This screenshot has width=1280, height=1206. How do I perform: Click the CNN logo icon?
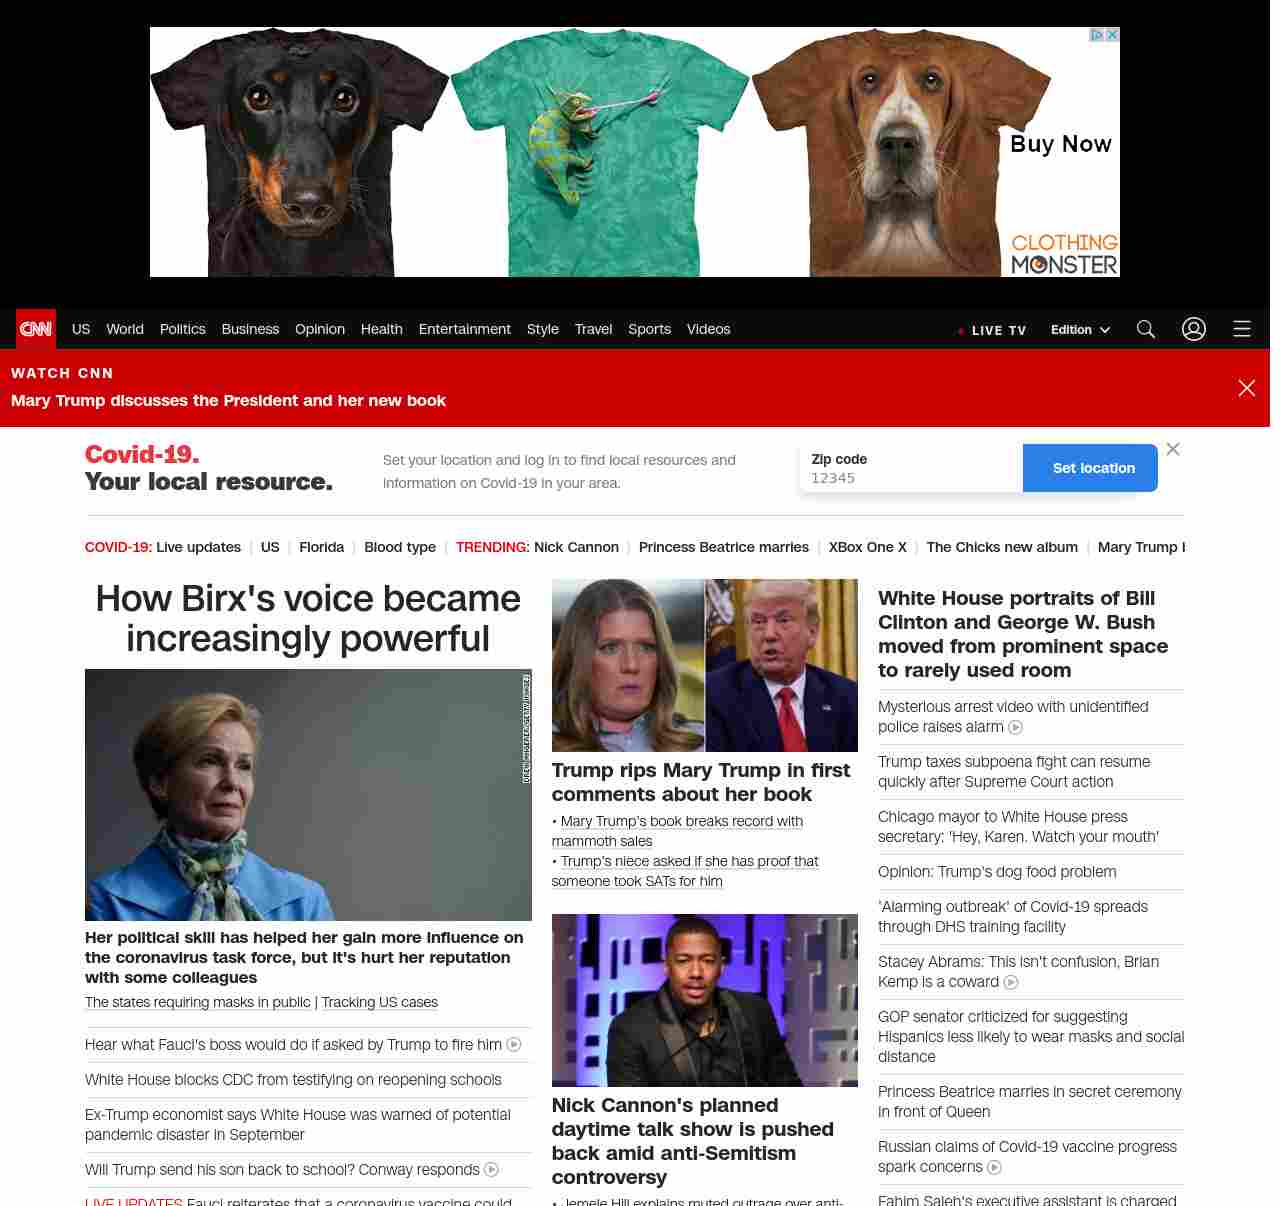click(x=36, y=329)
